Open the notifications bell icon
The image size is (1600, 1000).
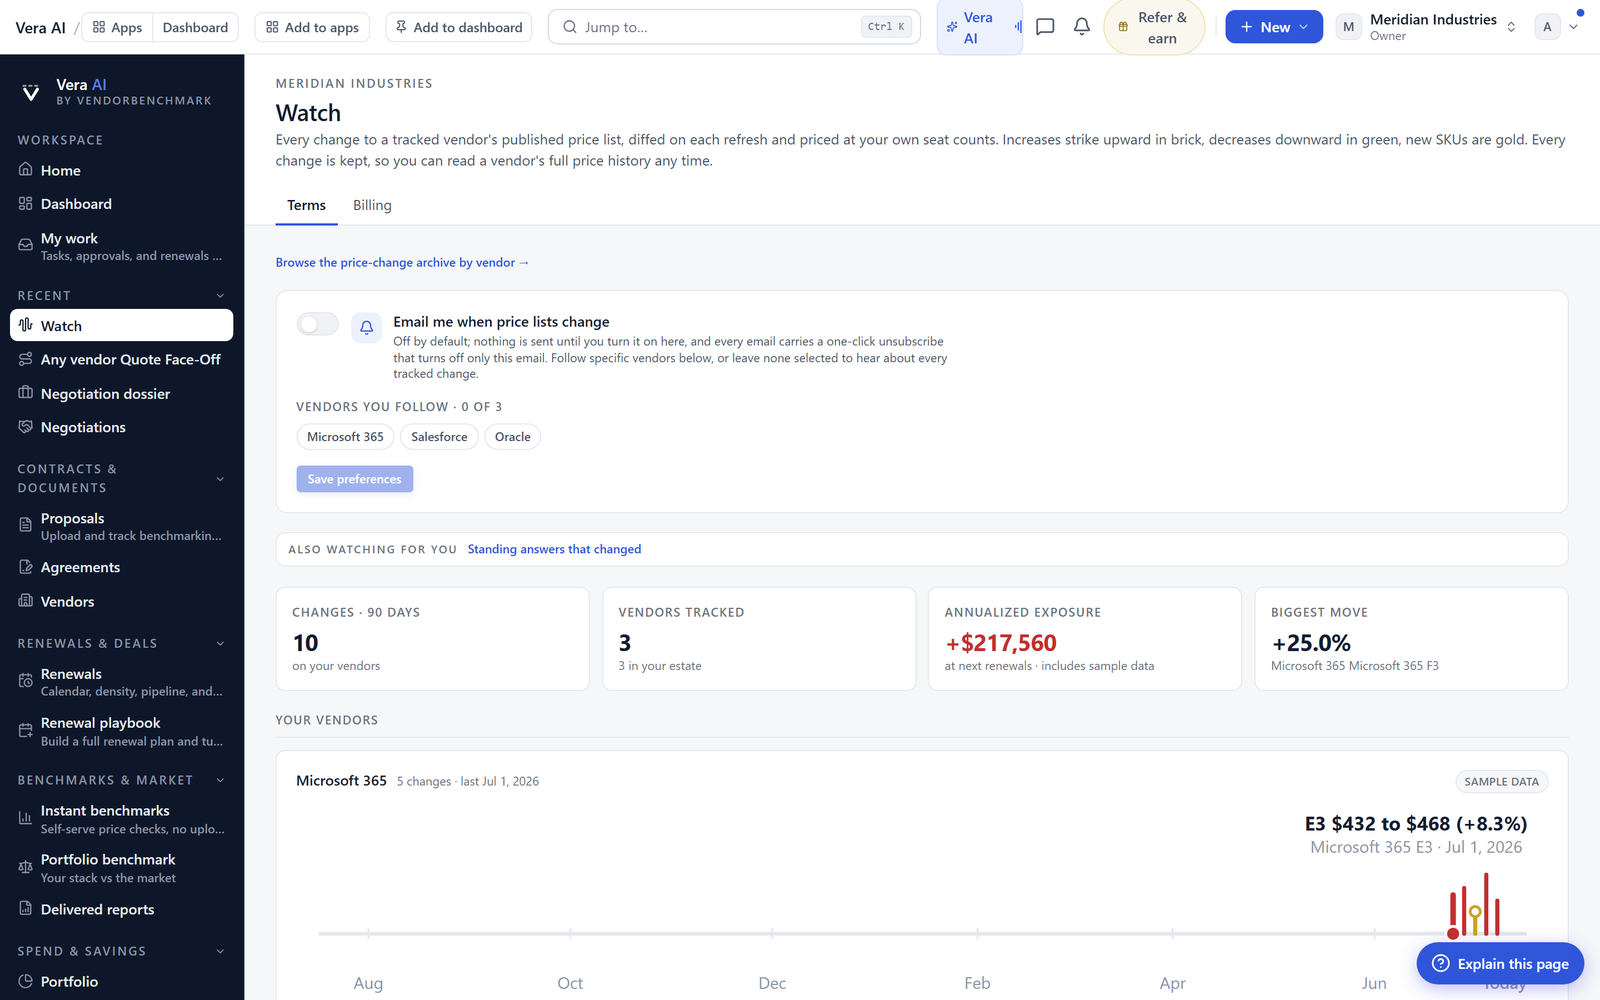click(x=1081, y=27)
